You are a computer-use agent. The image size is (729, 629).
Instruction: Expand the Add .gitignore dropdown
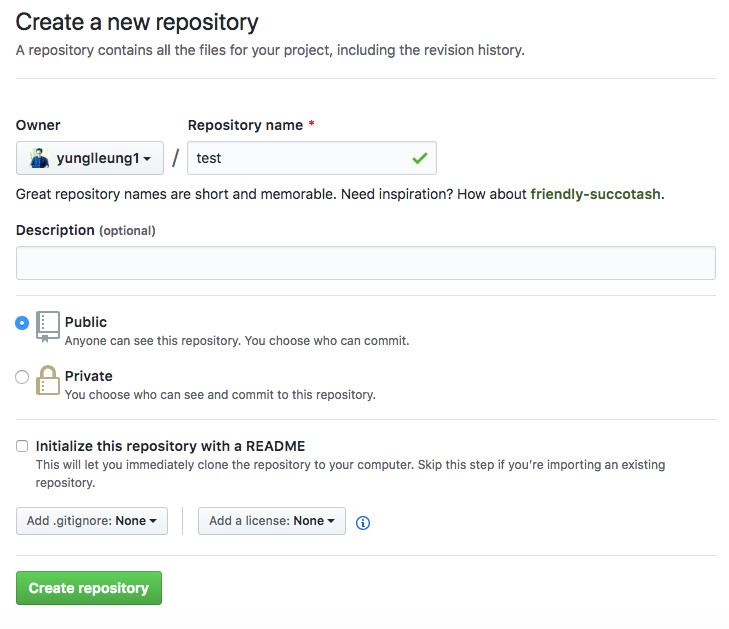92,521
